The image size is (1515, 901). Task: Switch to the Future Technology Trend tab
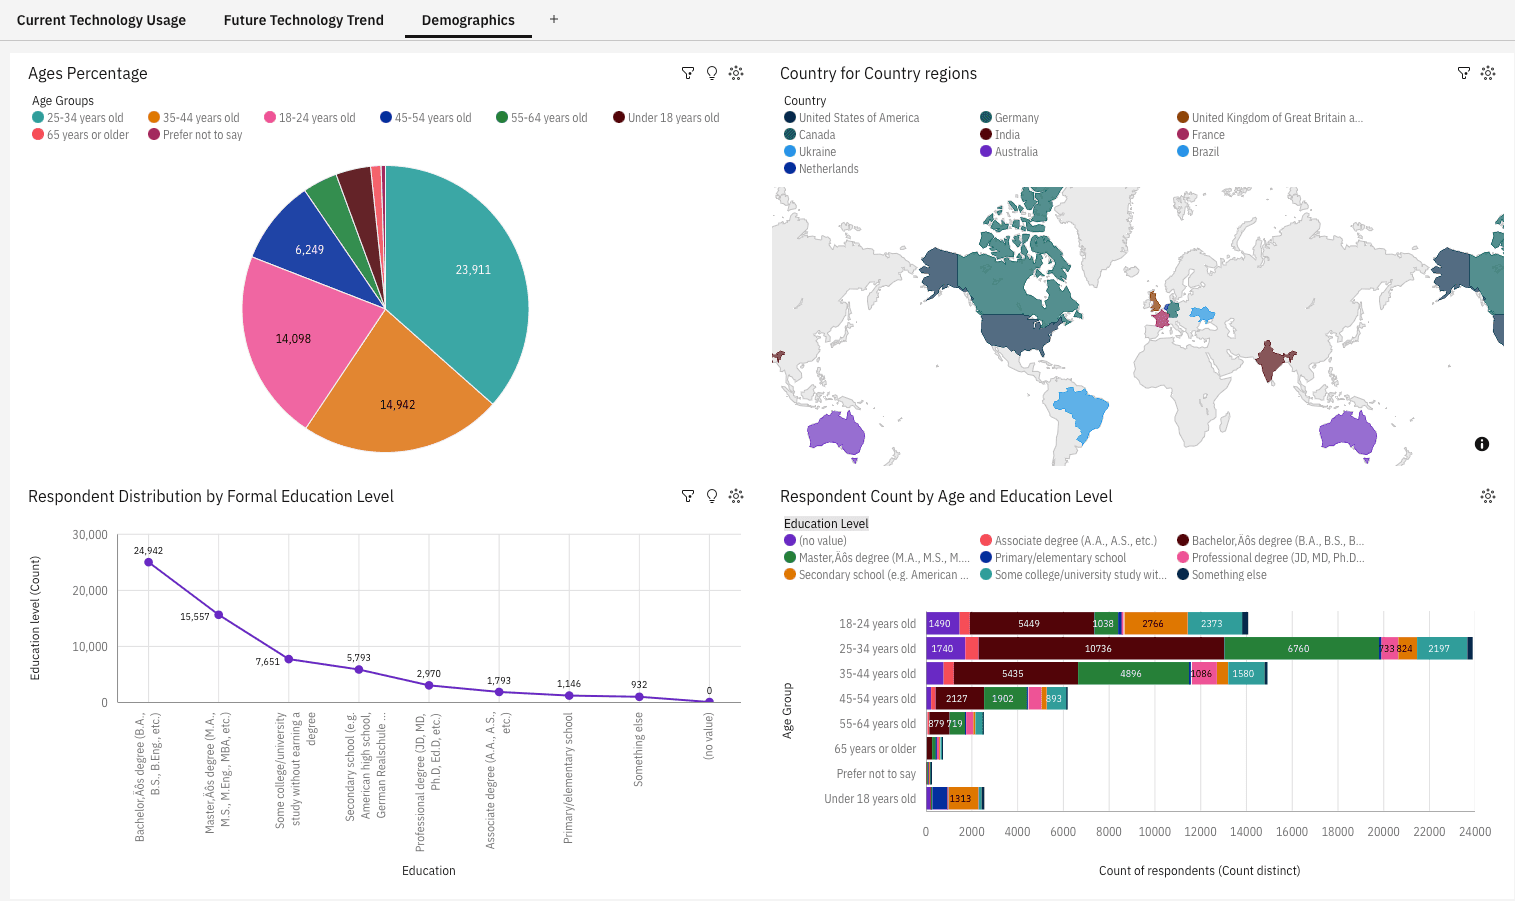303,19
